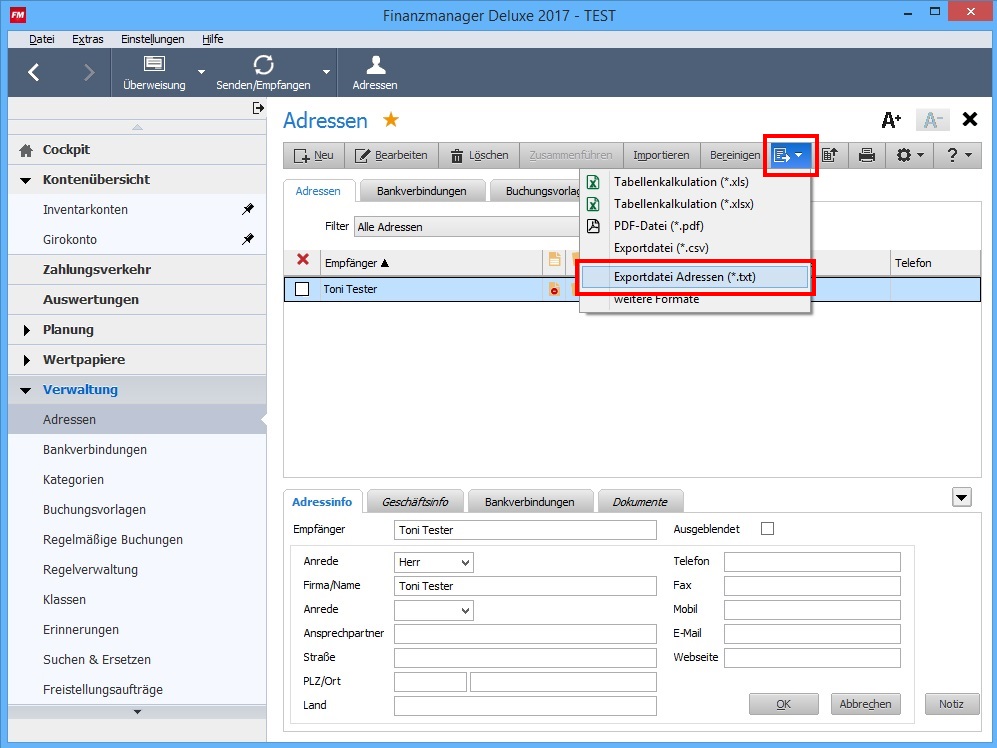Expand the Planung section
The width and height of the screenshot is (997, 748).
coord(27,330)
